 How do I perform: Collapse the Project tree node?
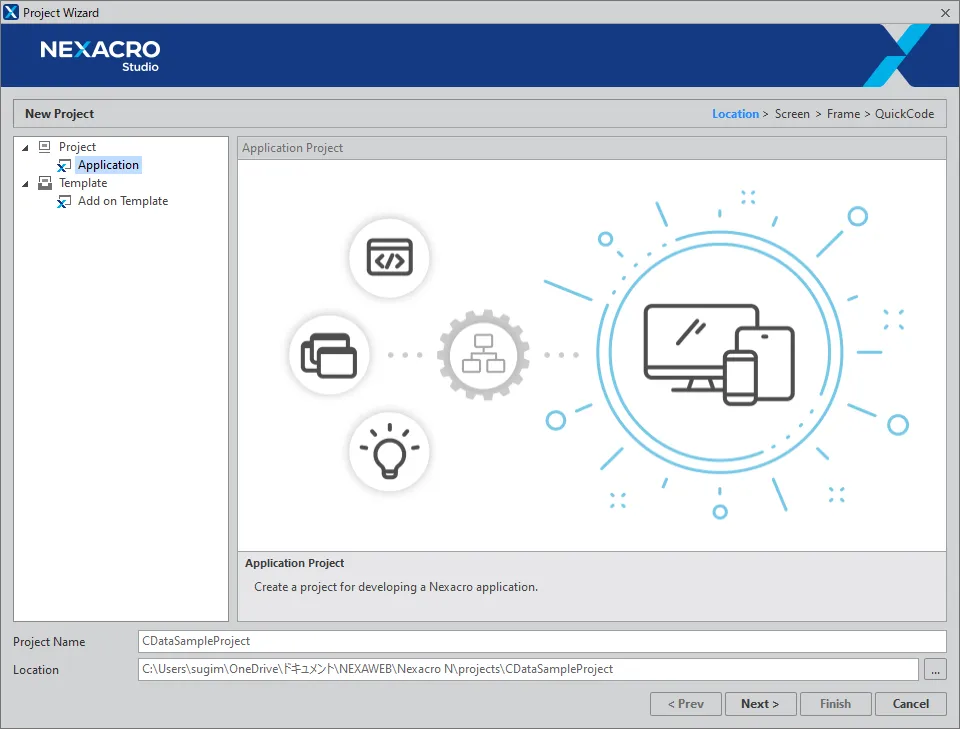coord(25,148)
